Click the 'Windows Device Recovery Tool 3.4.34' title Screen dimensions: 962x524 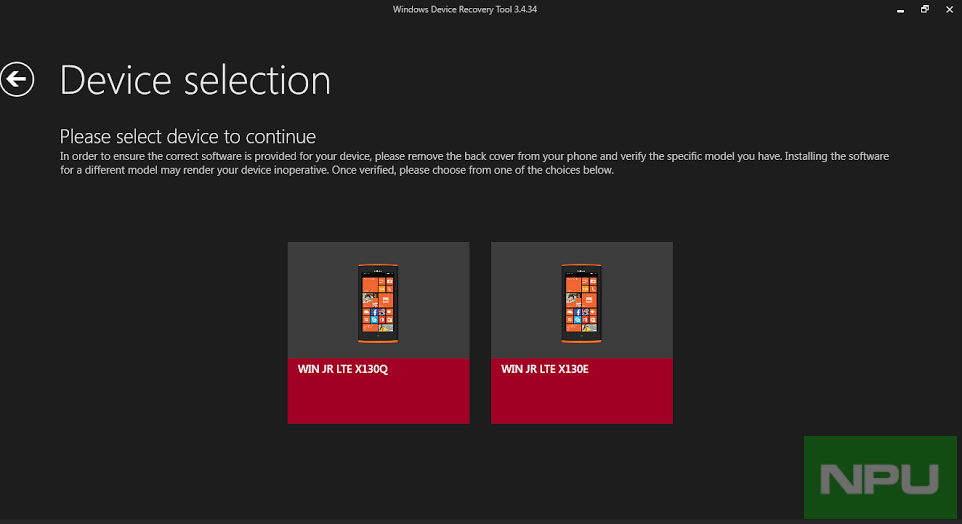point(465,9)
